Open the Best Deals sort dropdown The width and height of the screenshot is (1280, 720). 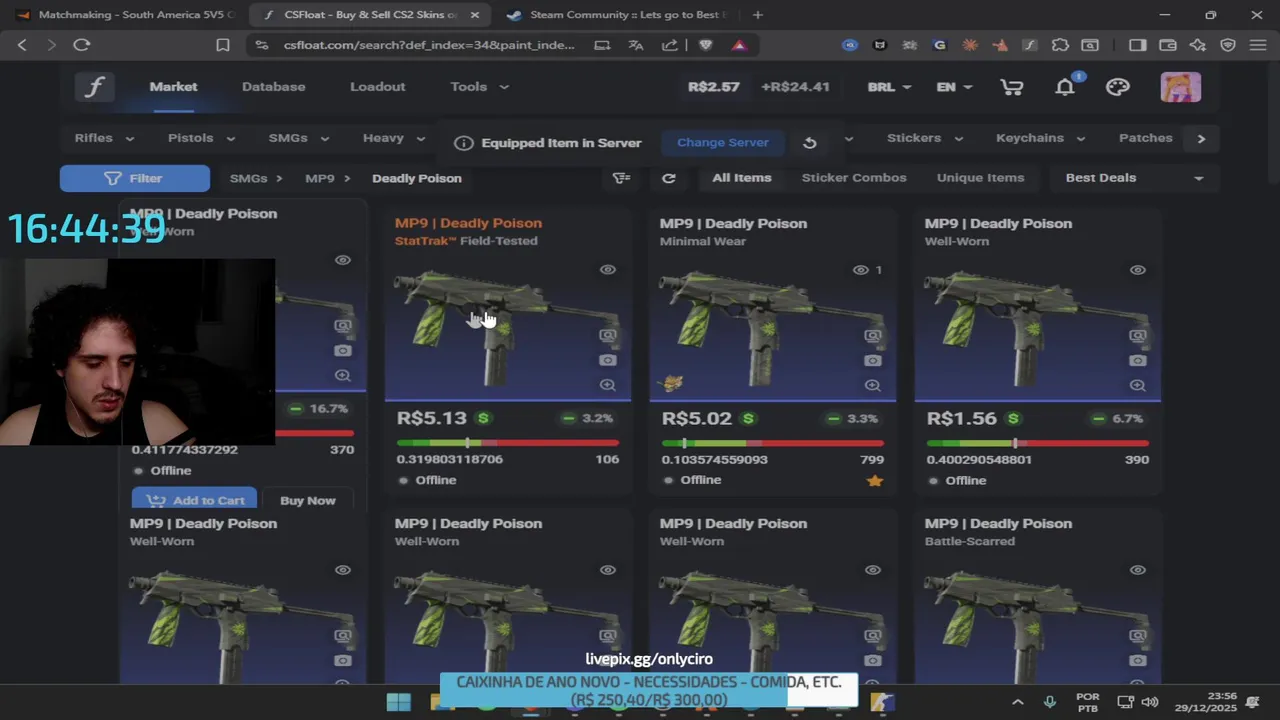click(x=1134, y=178)
